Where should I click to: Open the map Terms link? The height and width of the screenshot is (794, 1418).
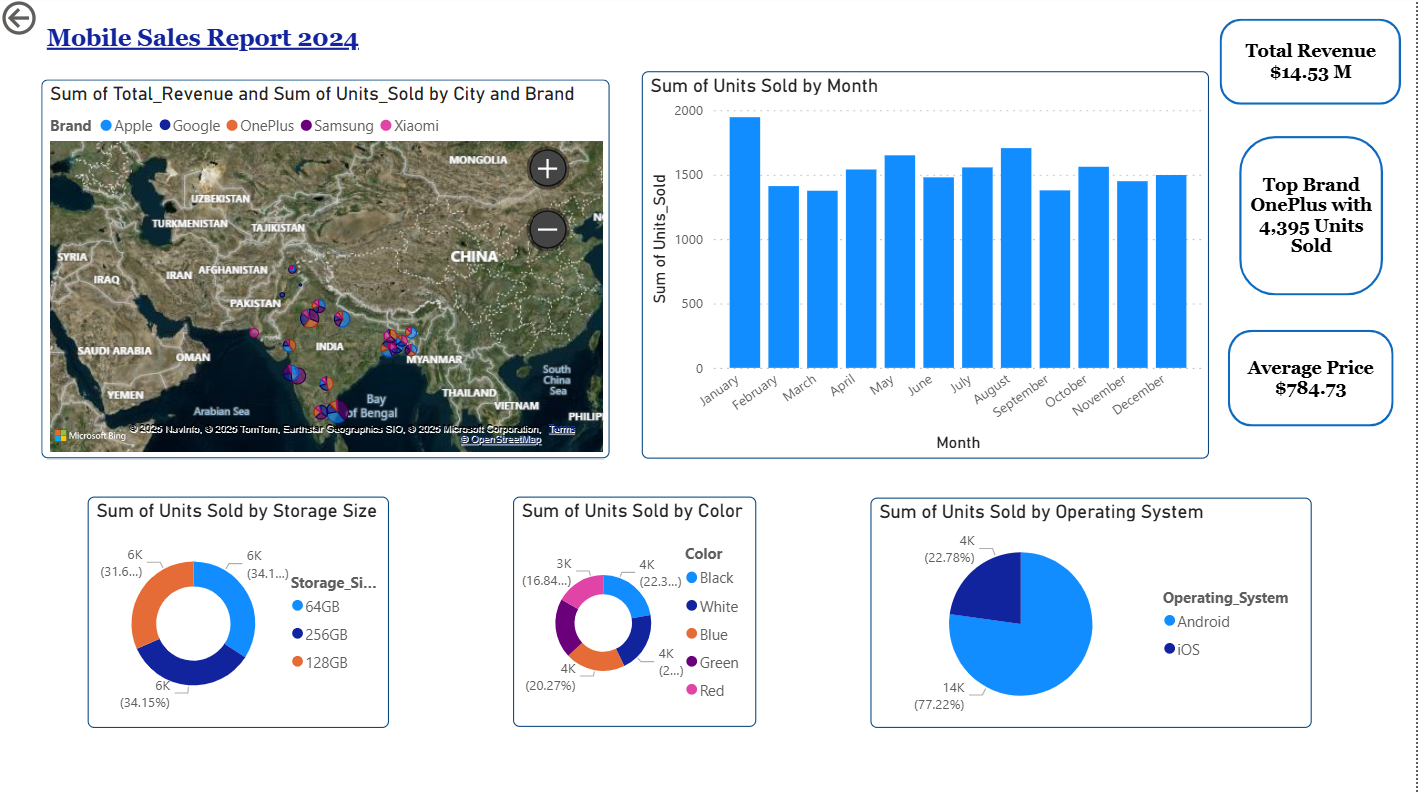pyautogui.click(x=562, y=429)
